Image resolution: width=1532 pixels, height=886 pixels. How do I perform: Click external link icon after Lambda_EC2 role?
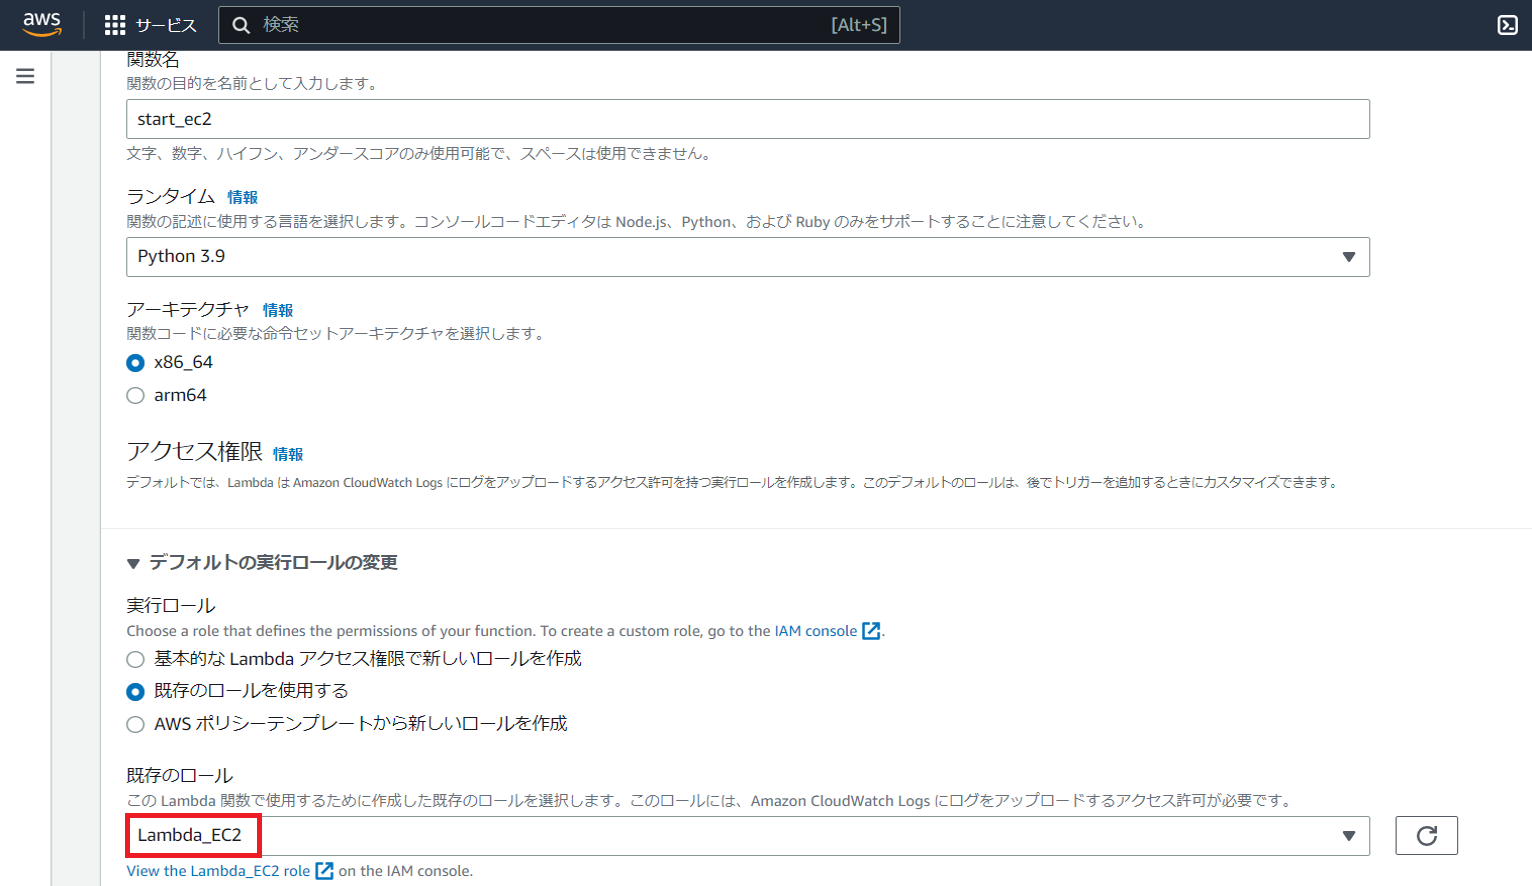324,871
